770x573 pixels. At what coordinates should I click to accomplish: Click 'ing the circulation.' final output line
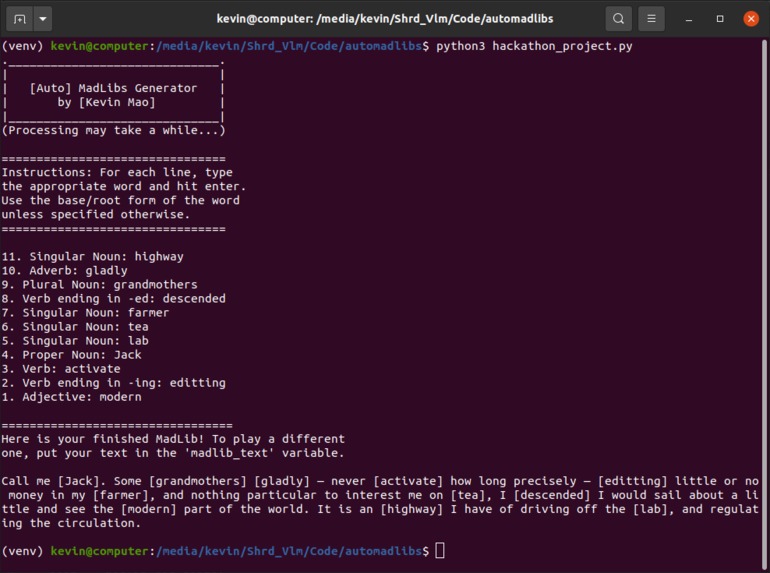72,523
